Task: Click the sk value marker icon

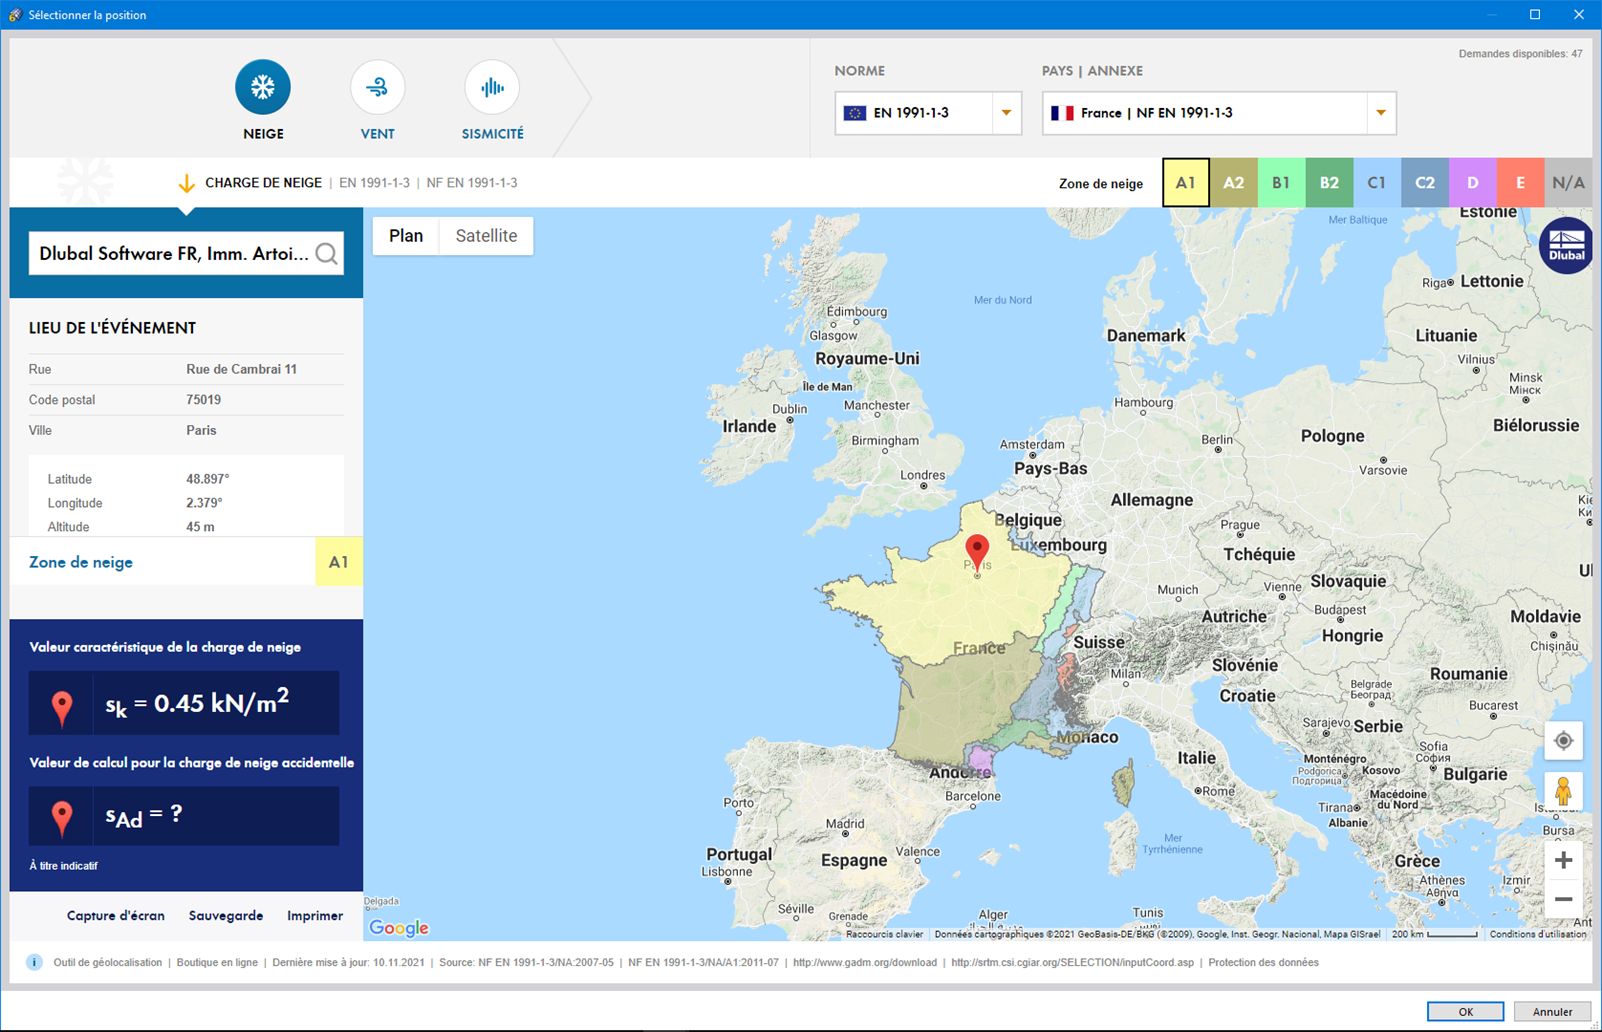Action: pos(62,707)
